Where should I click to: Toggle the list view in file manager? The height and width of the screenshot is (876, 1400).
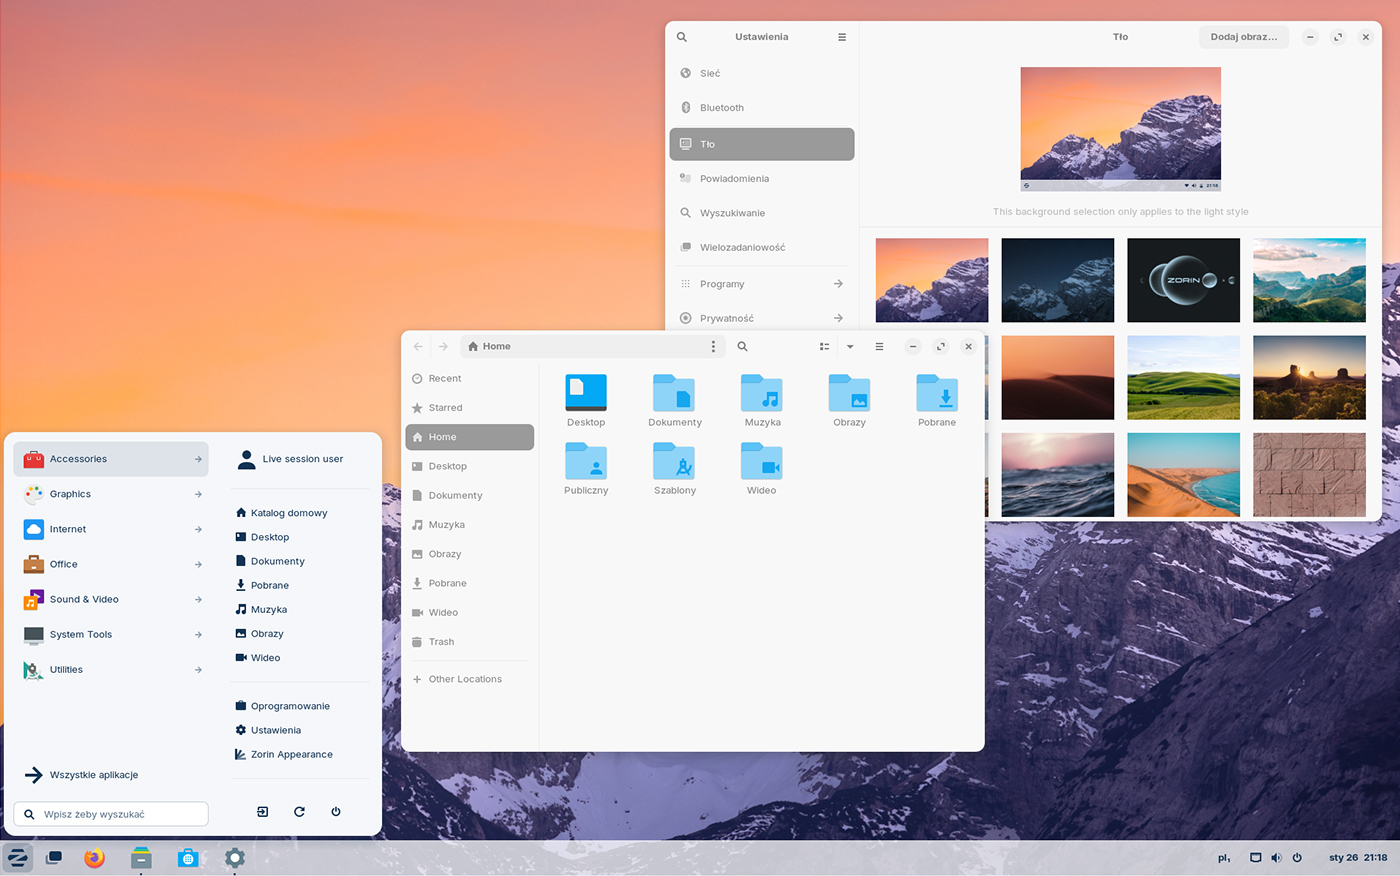point(824,346)
